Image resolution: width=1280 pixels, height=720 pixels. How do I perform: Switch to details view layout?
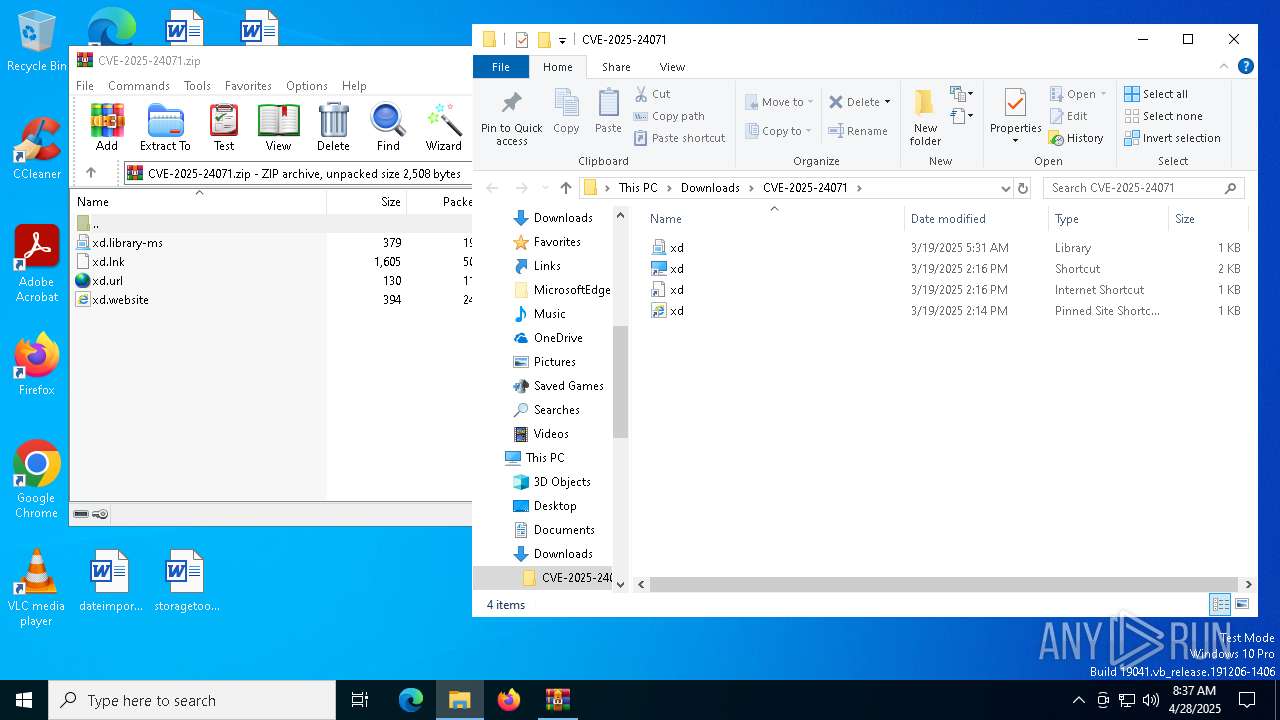pyautogui.click(x=1220, y=604)
